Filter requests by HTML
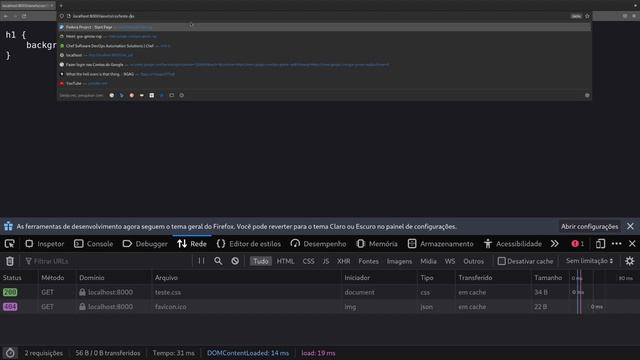Screen dimensions: 640x360 tap(285, 261)
